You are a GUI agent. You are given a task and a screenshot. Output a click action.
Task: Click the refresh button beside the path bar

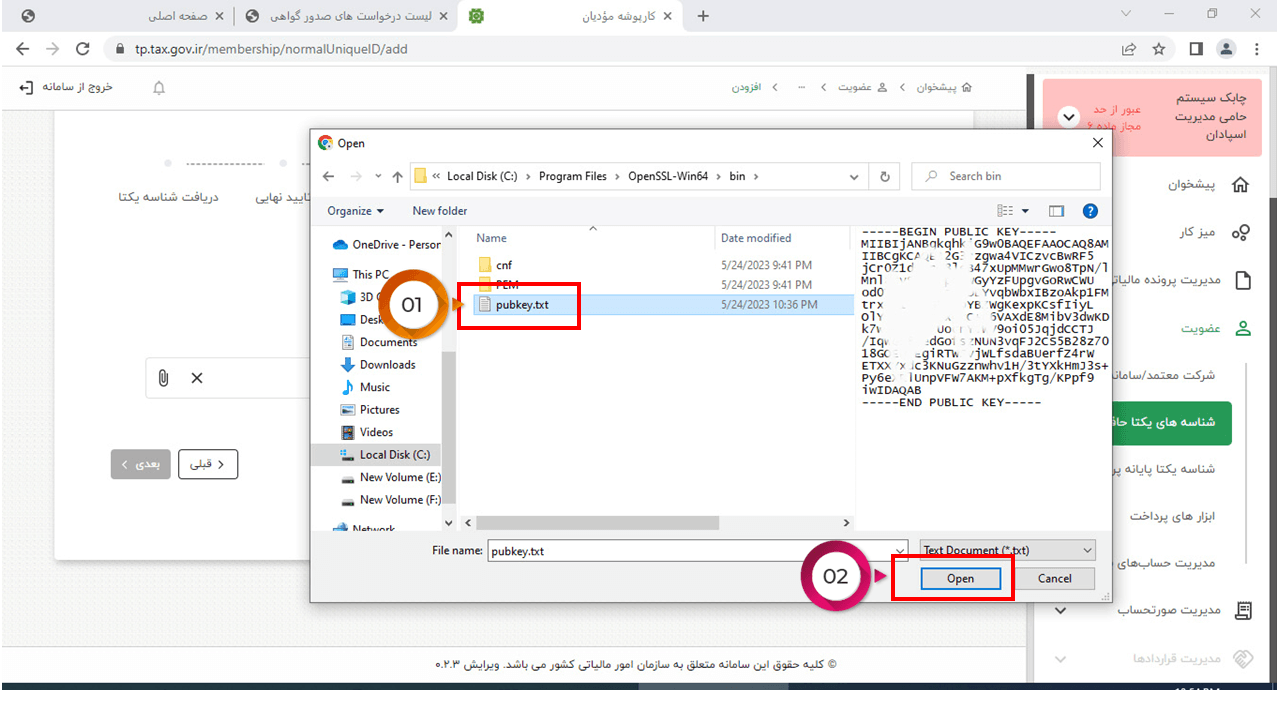click(884, 176)
